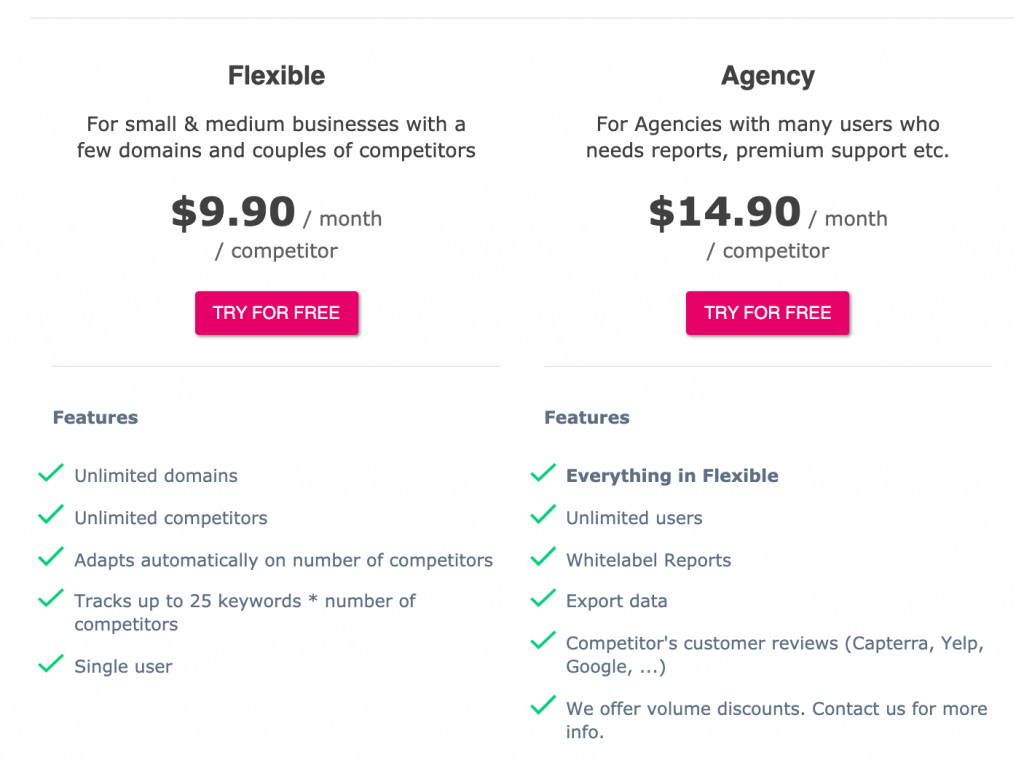The image size is (1024, 763).
Task: Click checkmark beside Competitor's customer reviews
Action: click(x=543, y=640)
